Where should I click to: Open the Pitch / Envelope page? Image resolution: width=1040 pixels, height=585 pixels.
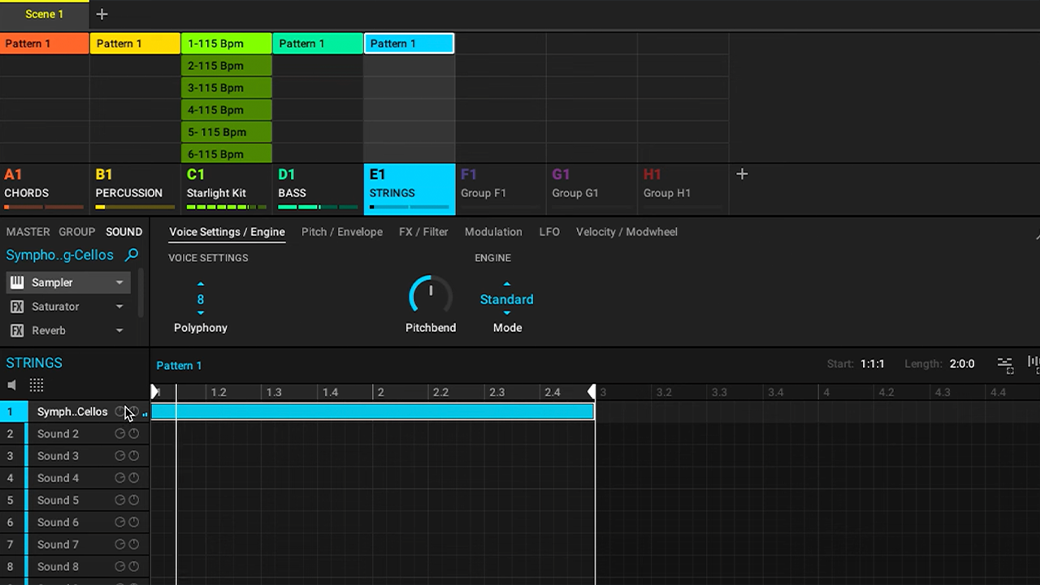pyautogui.click(x=342, y=232)
